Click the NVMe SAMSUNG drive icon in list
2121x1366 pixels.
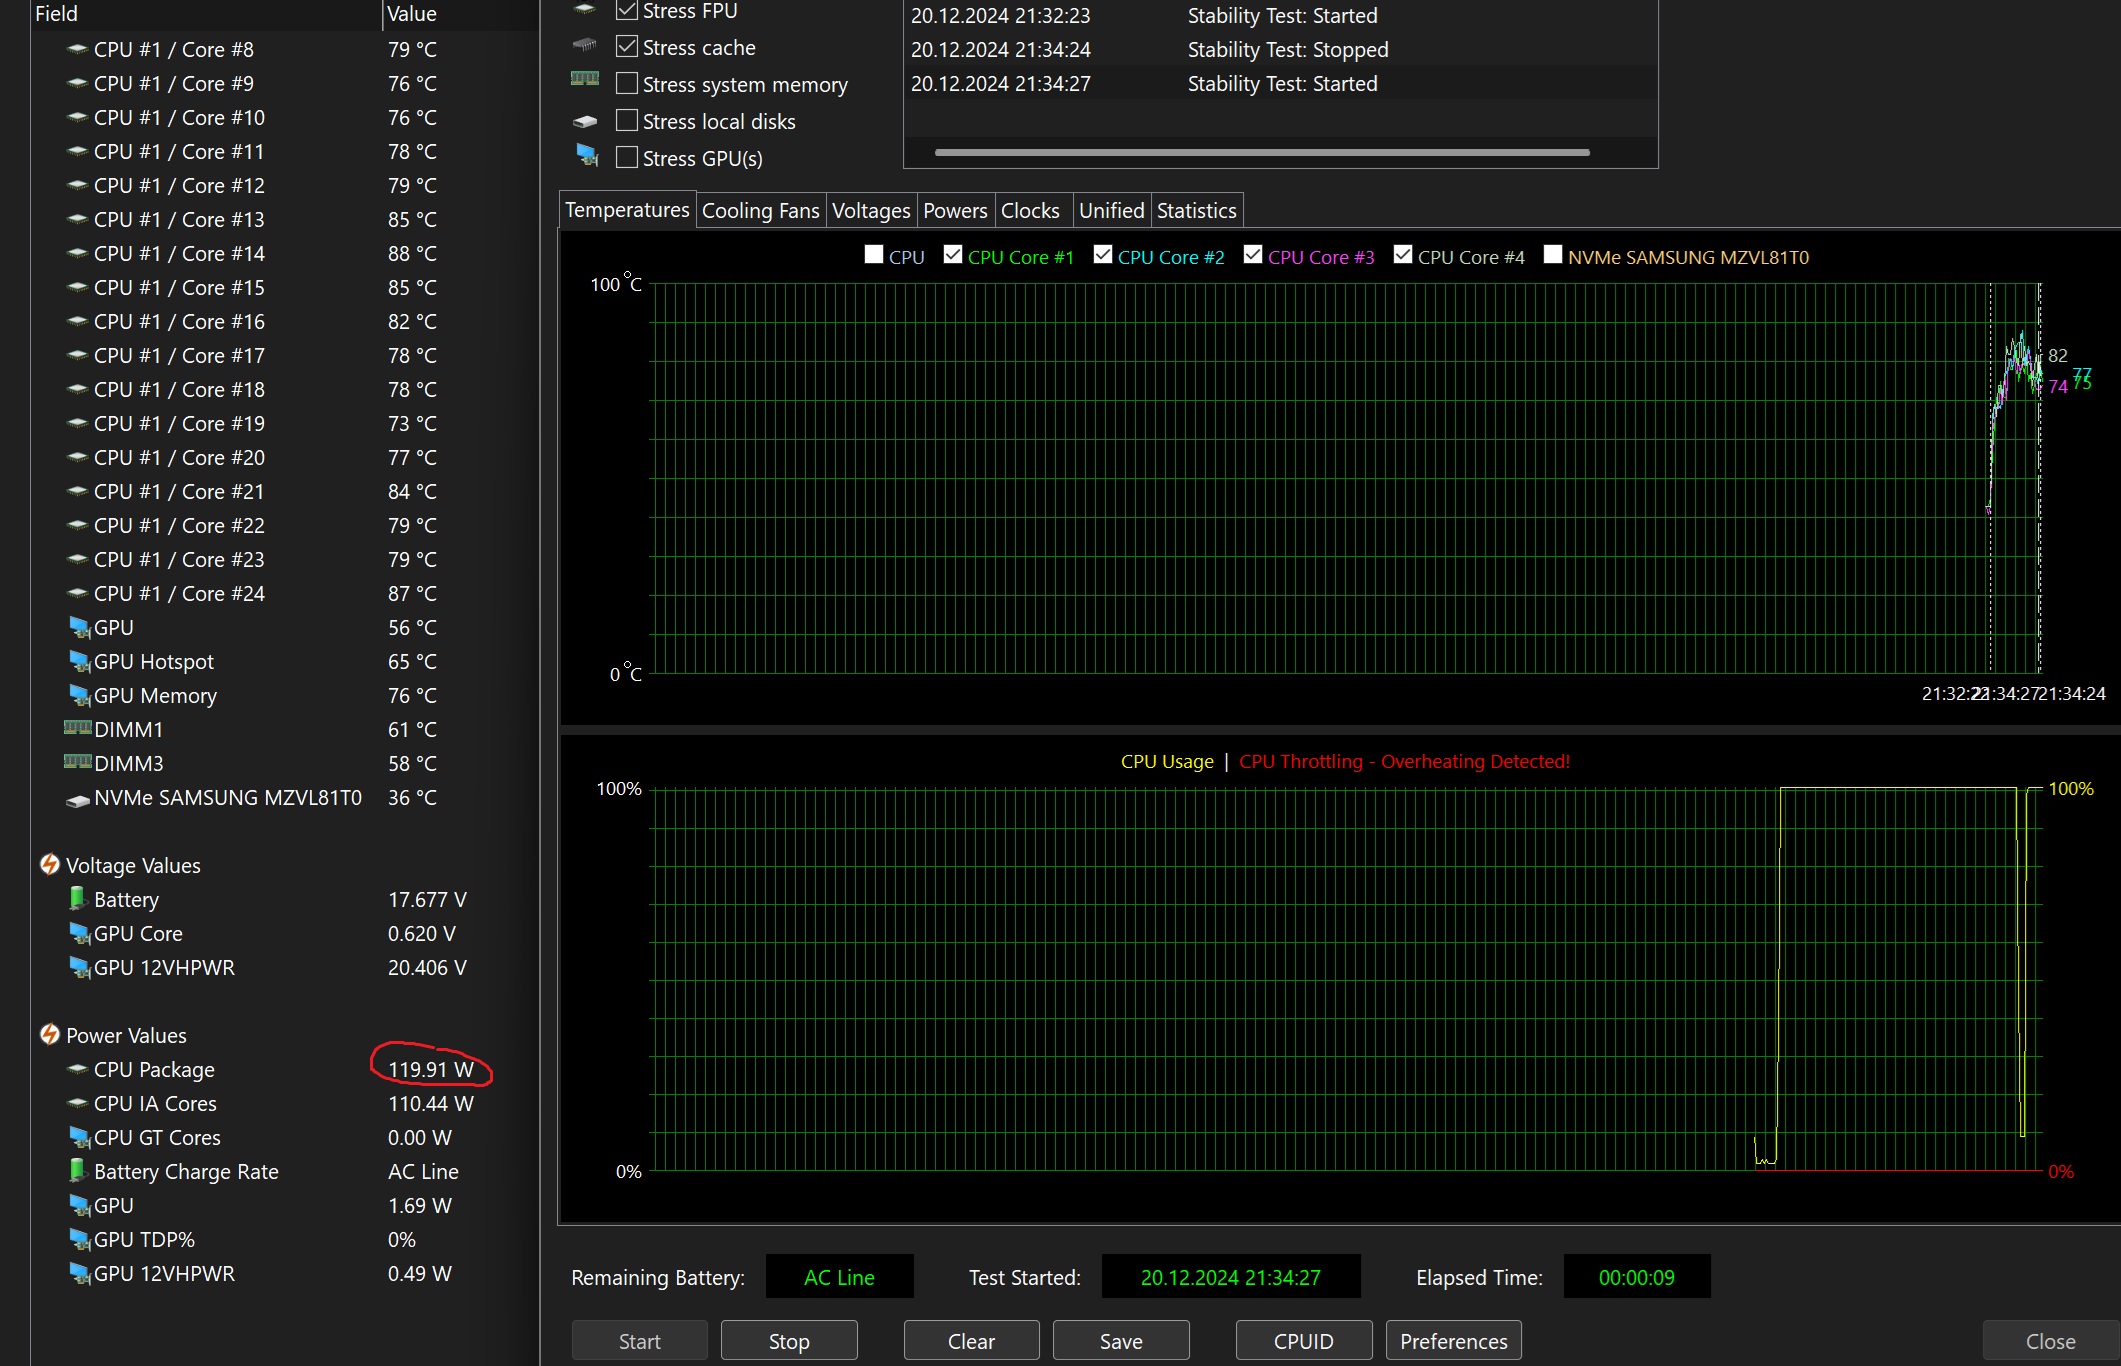[x=77, y=799]
